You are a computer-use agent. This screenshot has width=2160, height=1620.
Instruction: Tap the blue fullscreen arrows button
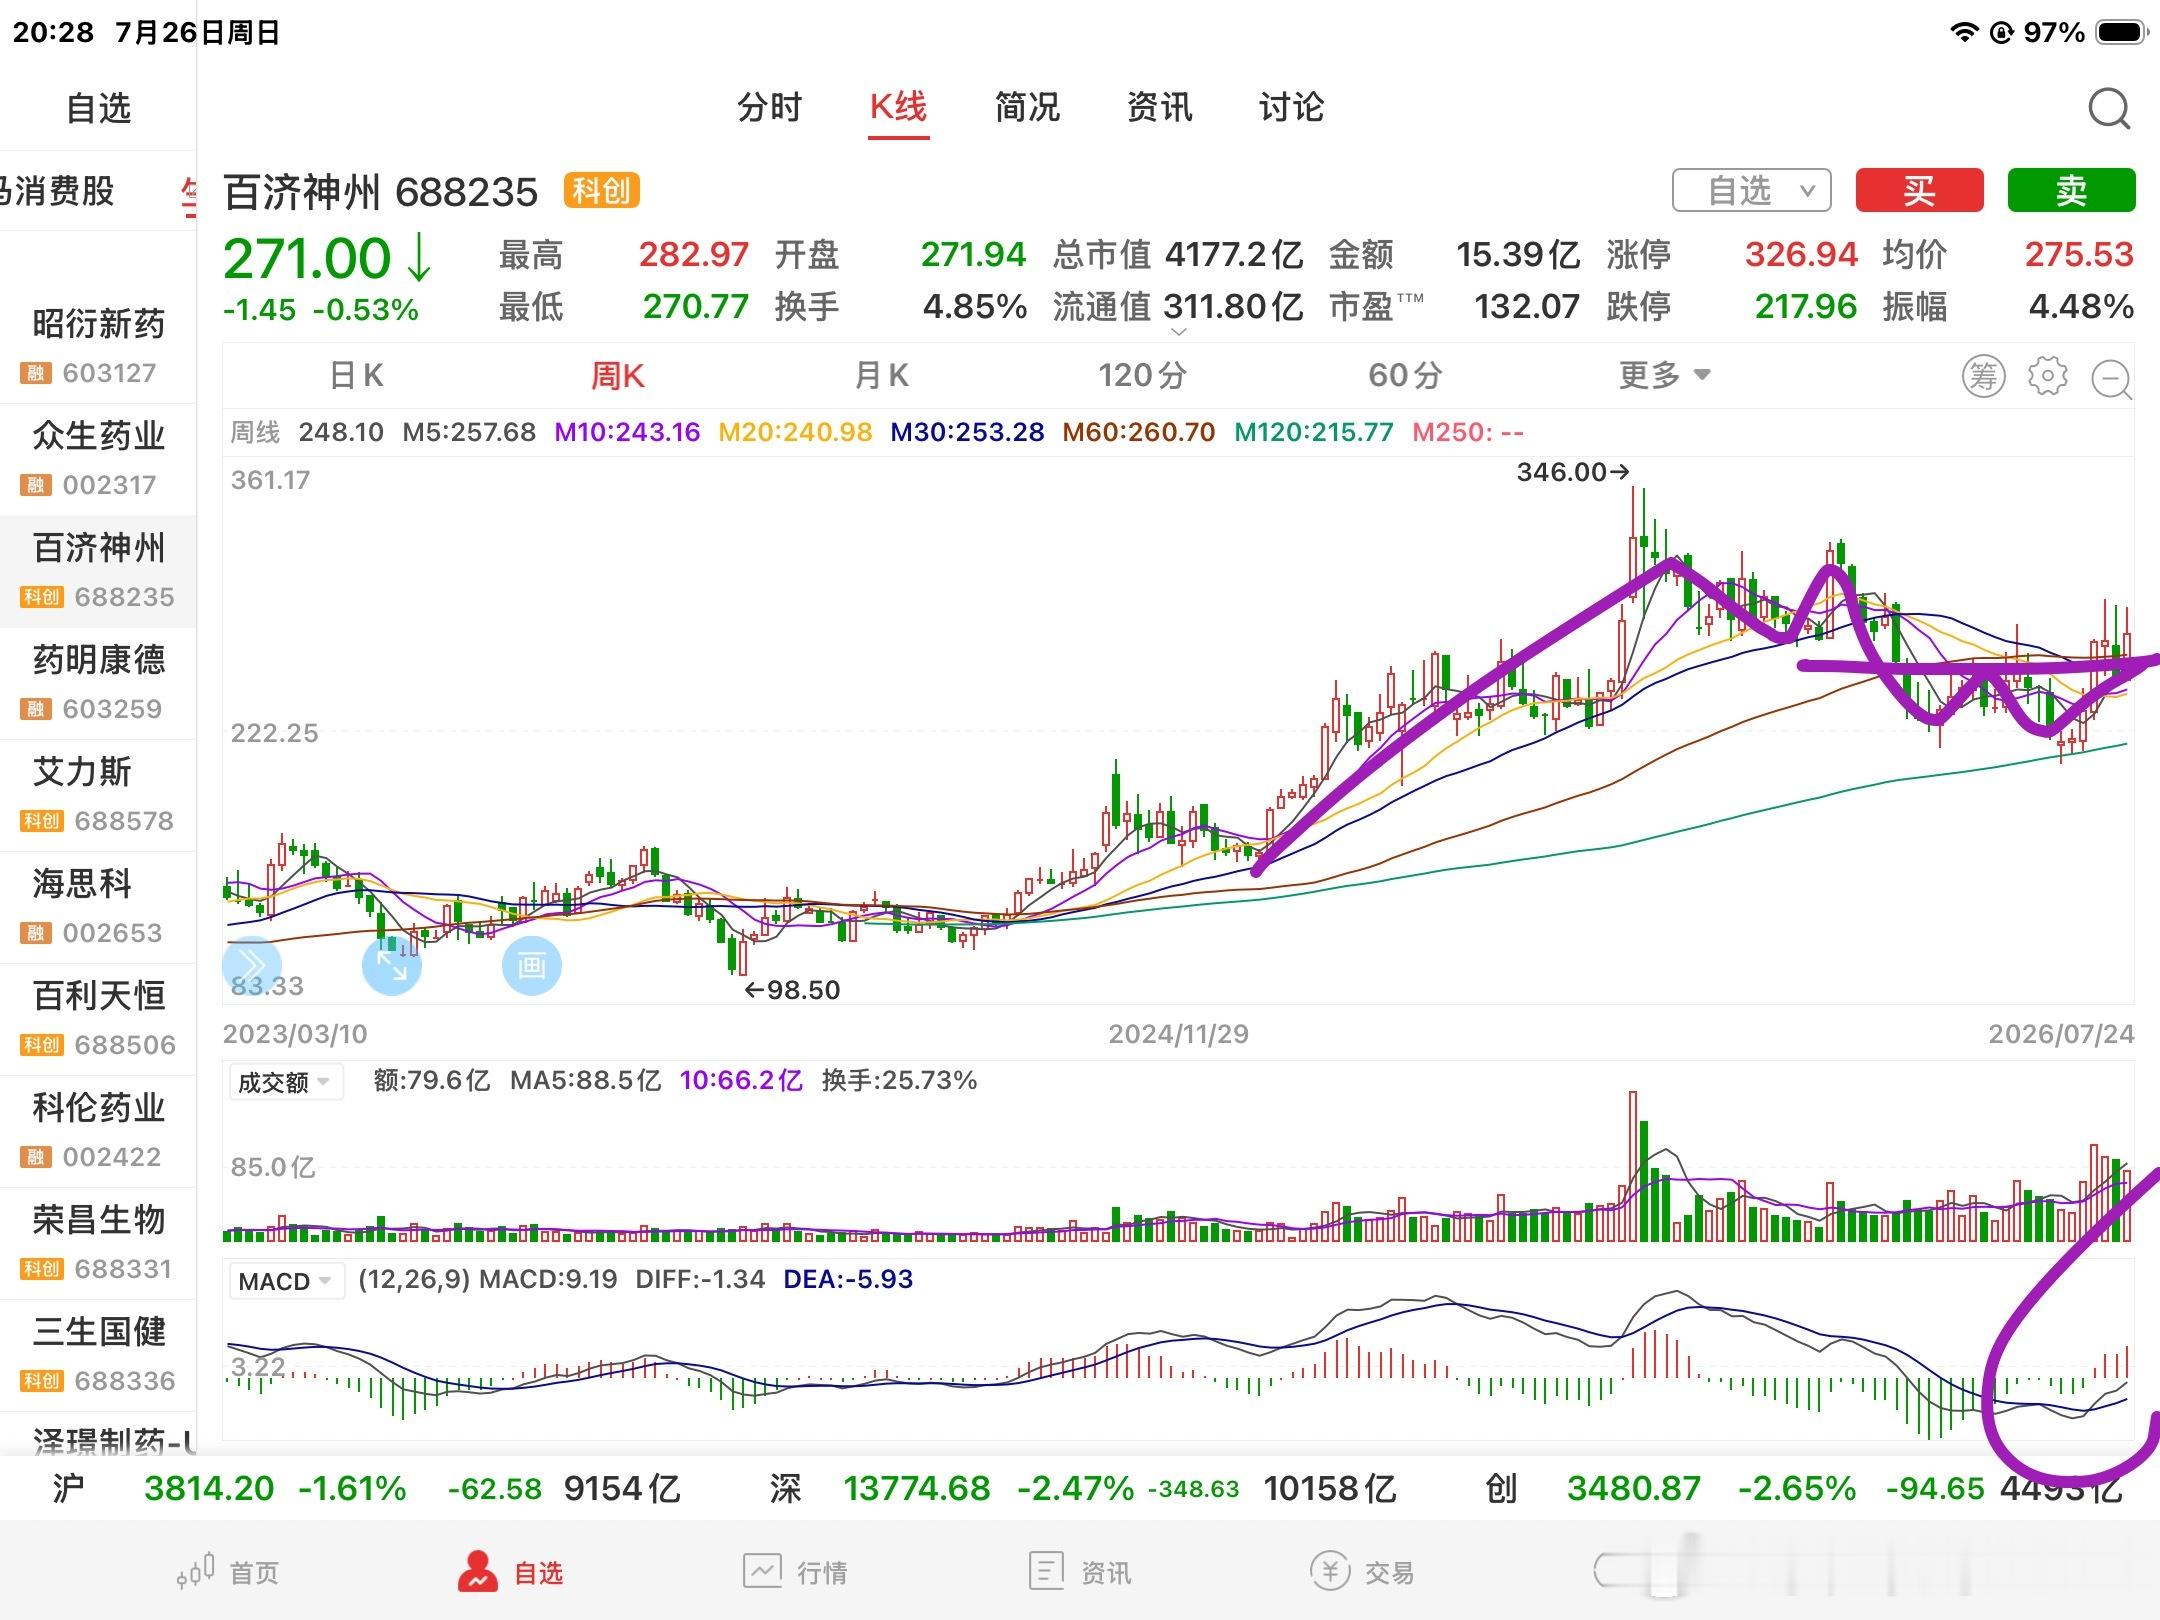(x=391, y=965)
